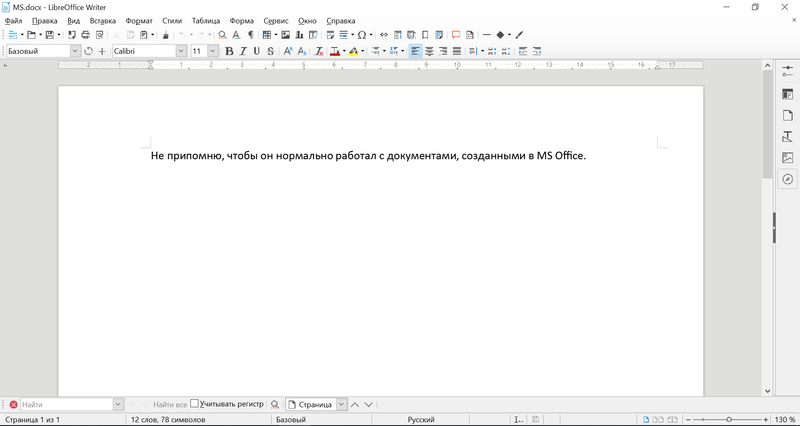This screenshot has width=800, height=426.
Task: Expand the paragraph style 'Базовый' dropdown
Action: click(x=75, y=51)
